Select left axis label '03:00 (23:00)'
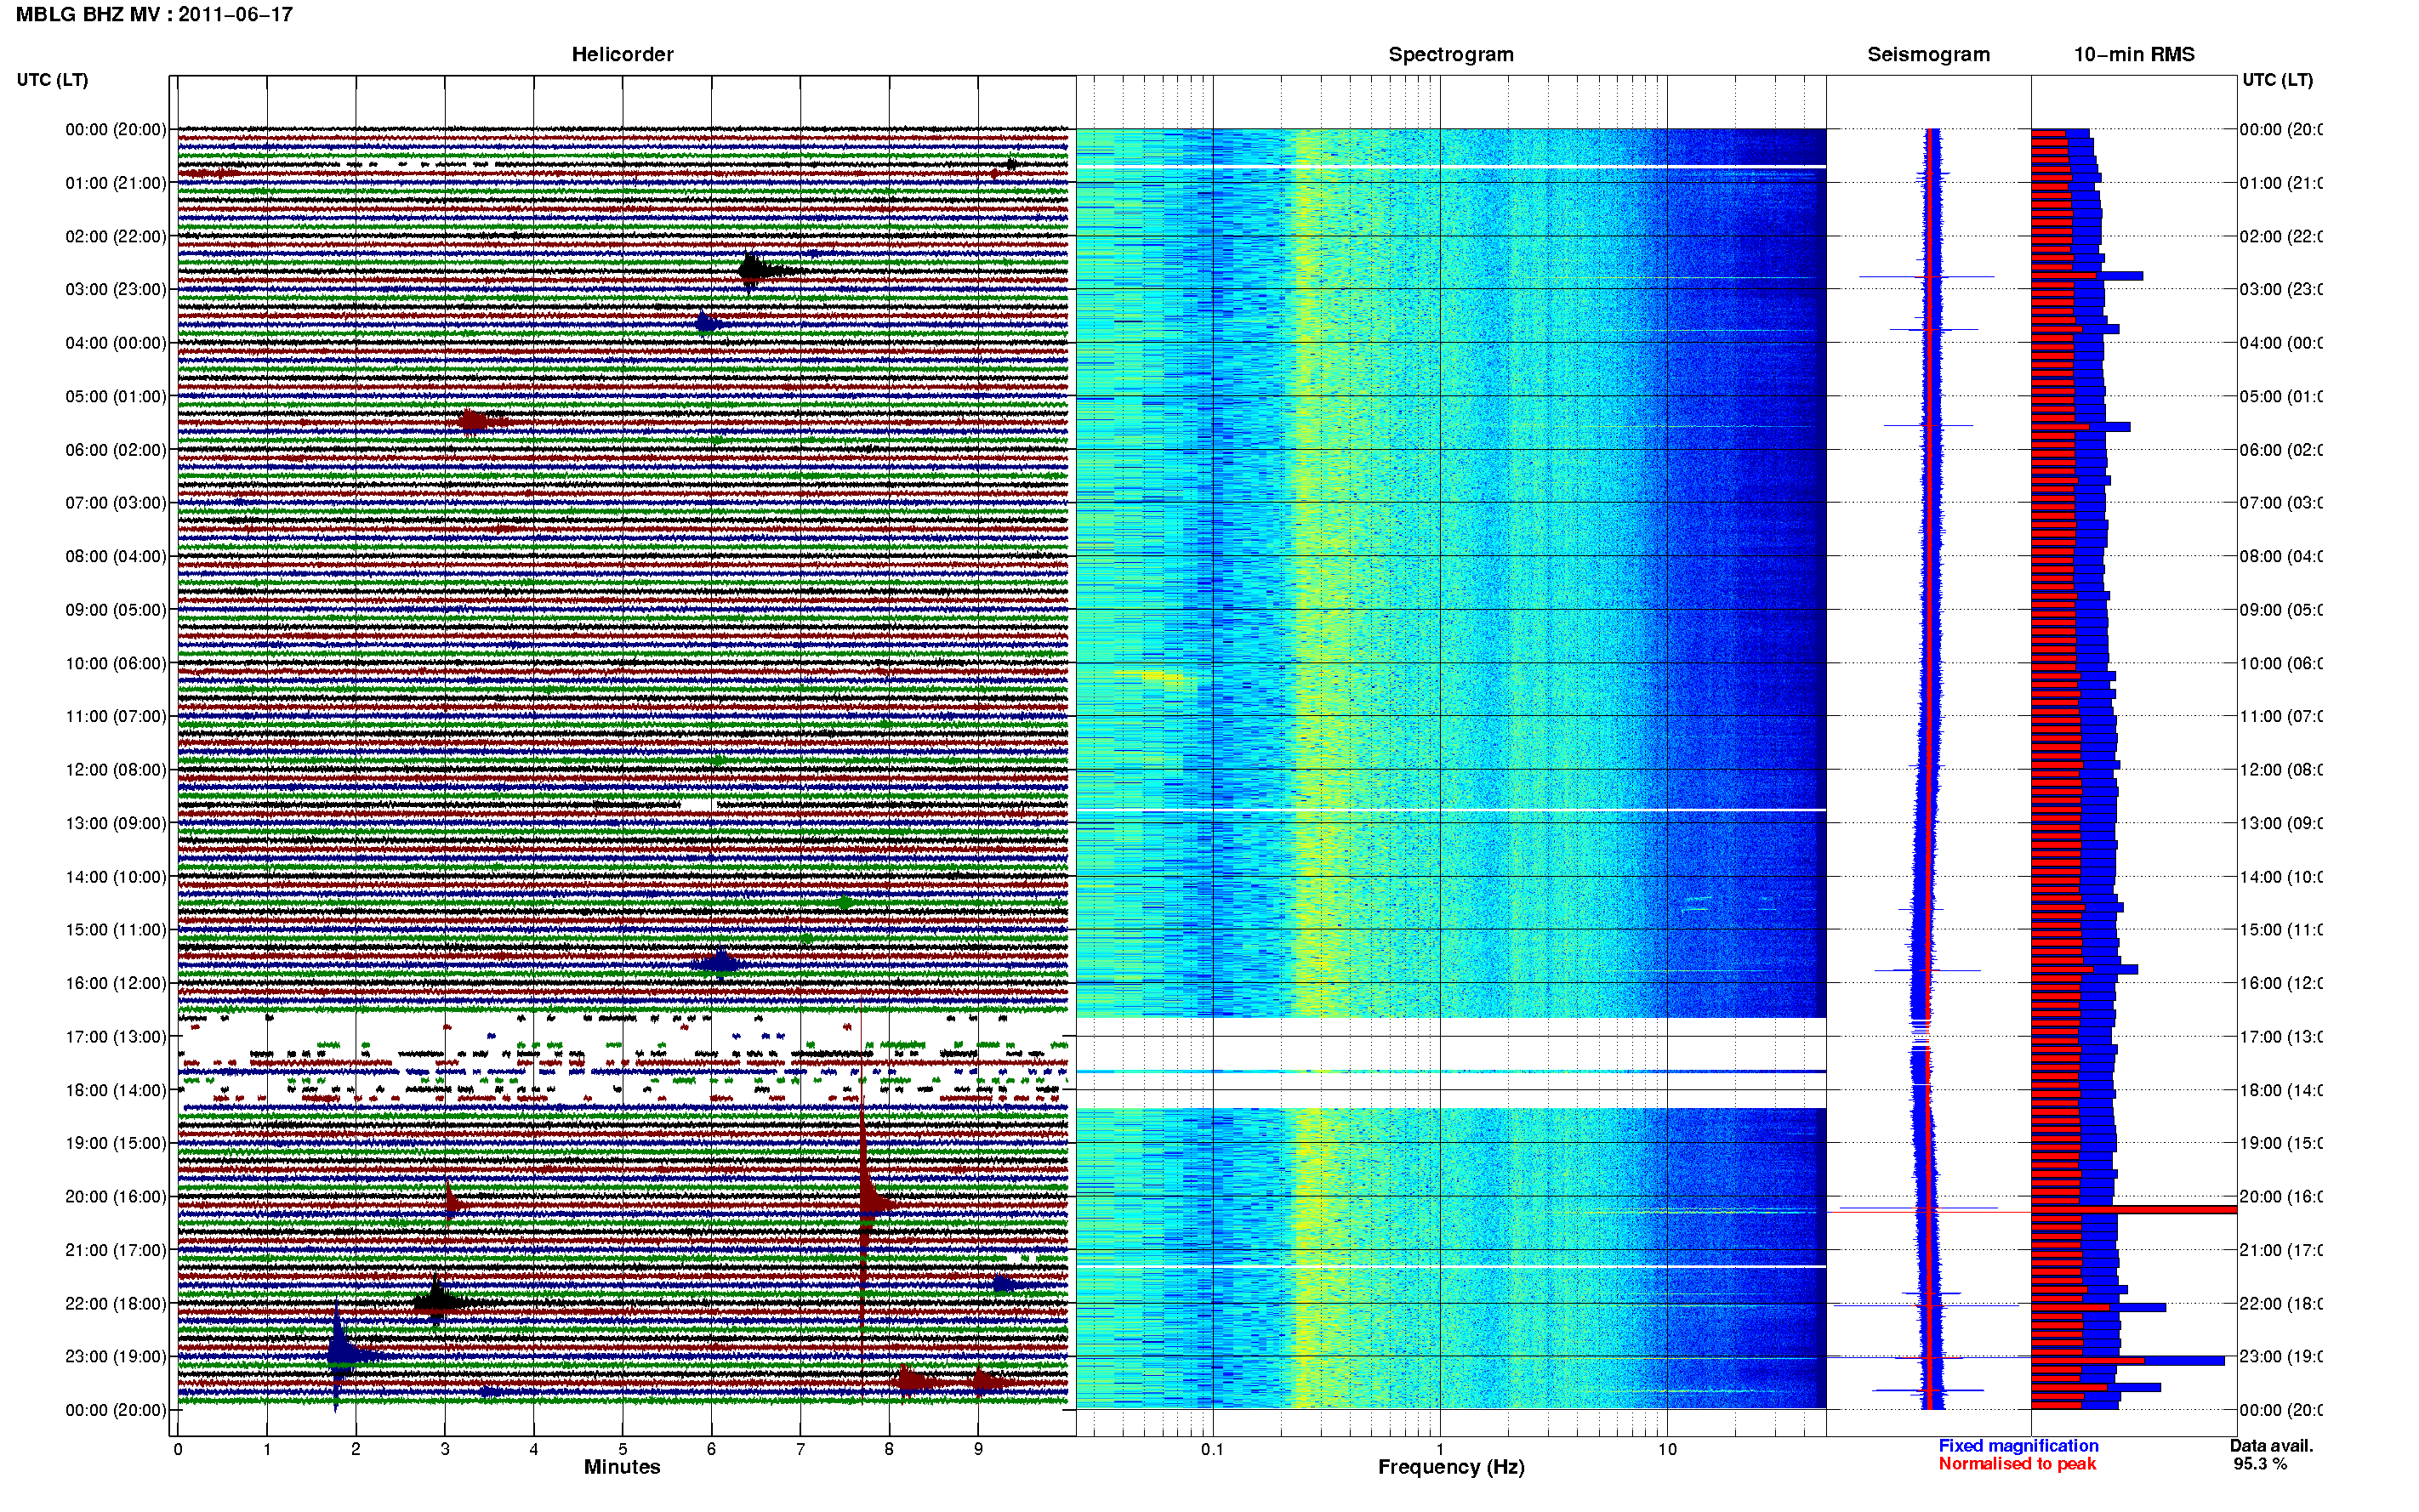2419x1512 pixels. [x=116, y=289]
